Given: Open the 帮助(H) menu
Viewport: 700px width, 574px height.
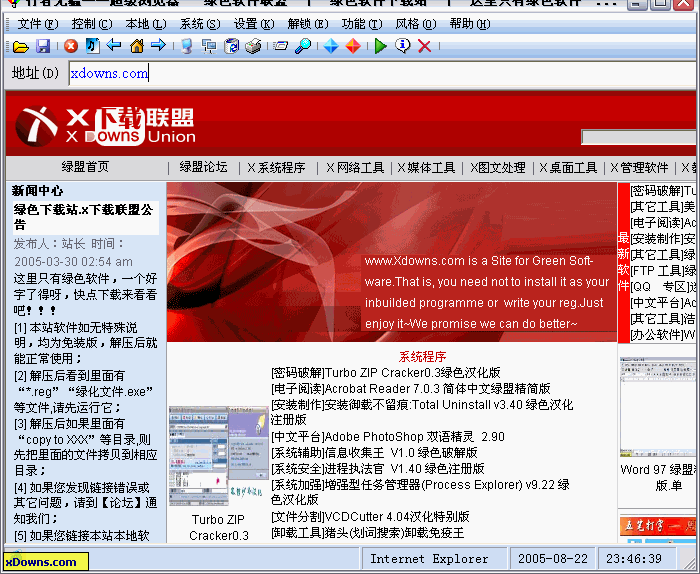Looking at the screenshot, I should point(470,24).
